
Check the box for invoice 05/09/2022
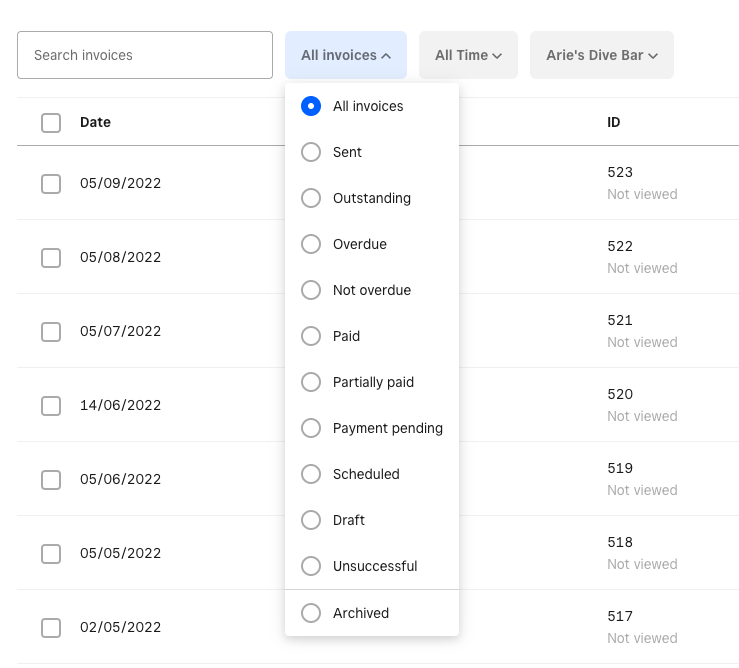tap(51, 184)
